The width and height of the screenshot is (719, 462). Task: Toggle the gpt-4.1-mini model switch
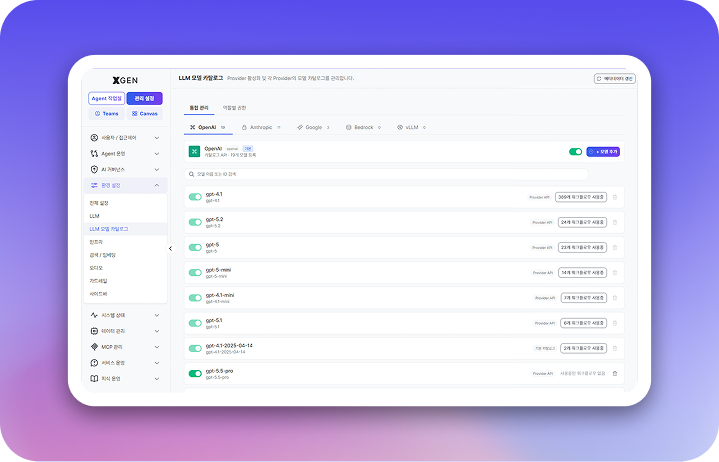click(x=195, y=298)
